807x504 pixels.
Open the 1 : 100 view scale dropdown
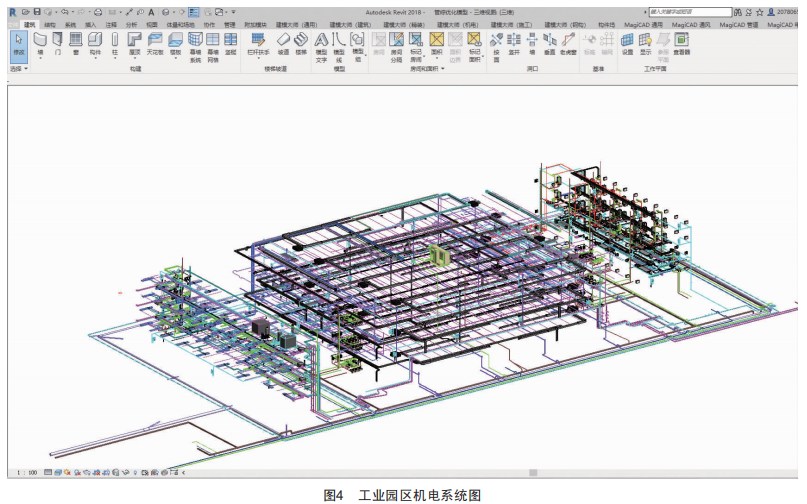click(x=27, y=471)
